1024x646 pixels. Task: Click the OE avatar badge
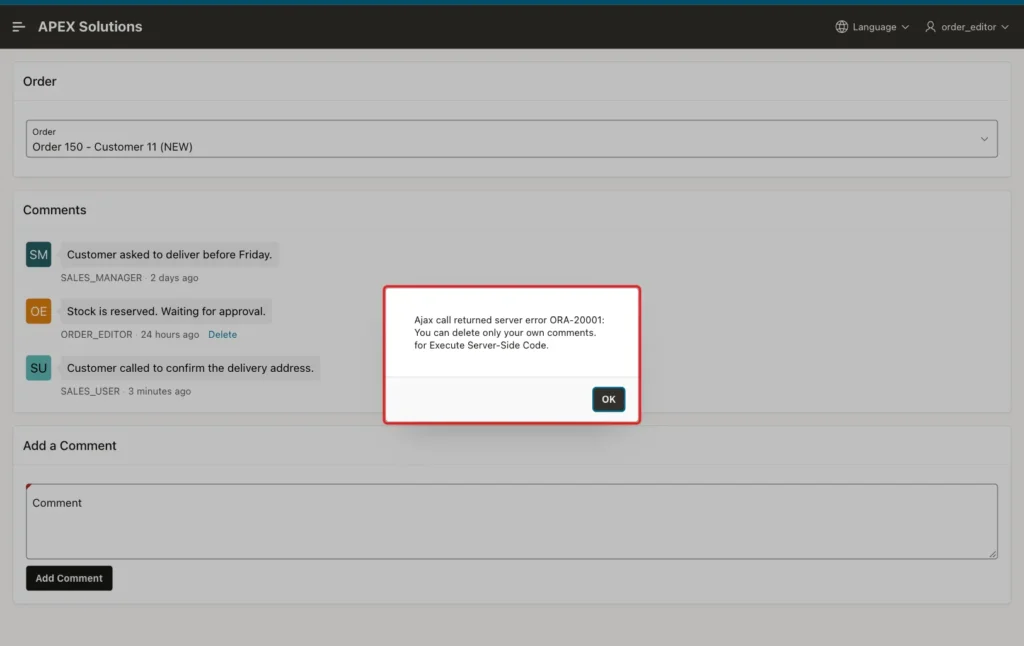[39, 312]
